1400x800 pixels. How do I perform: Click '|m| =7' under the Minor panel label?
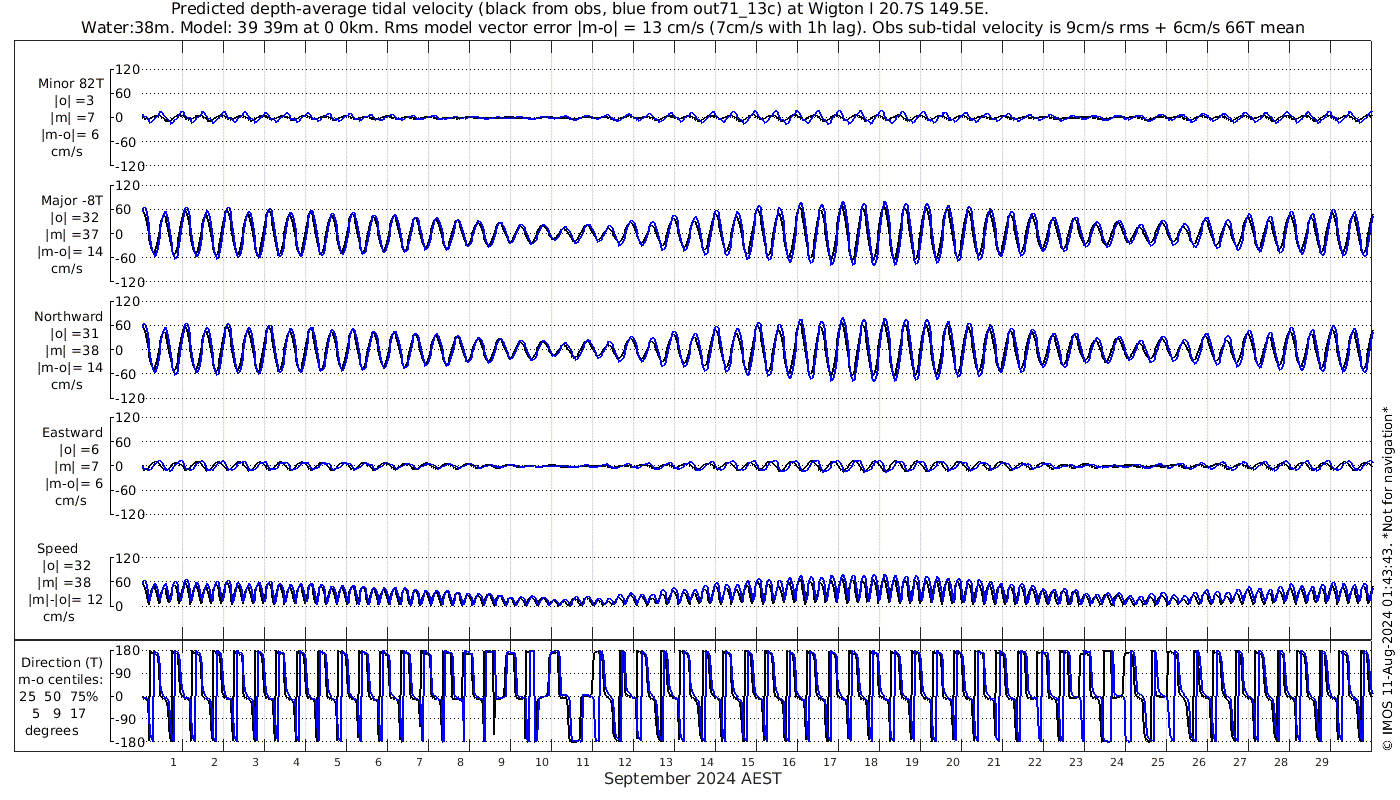(73, 118)
